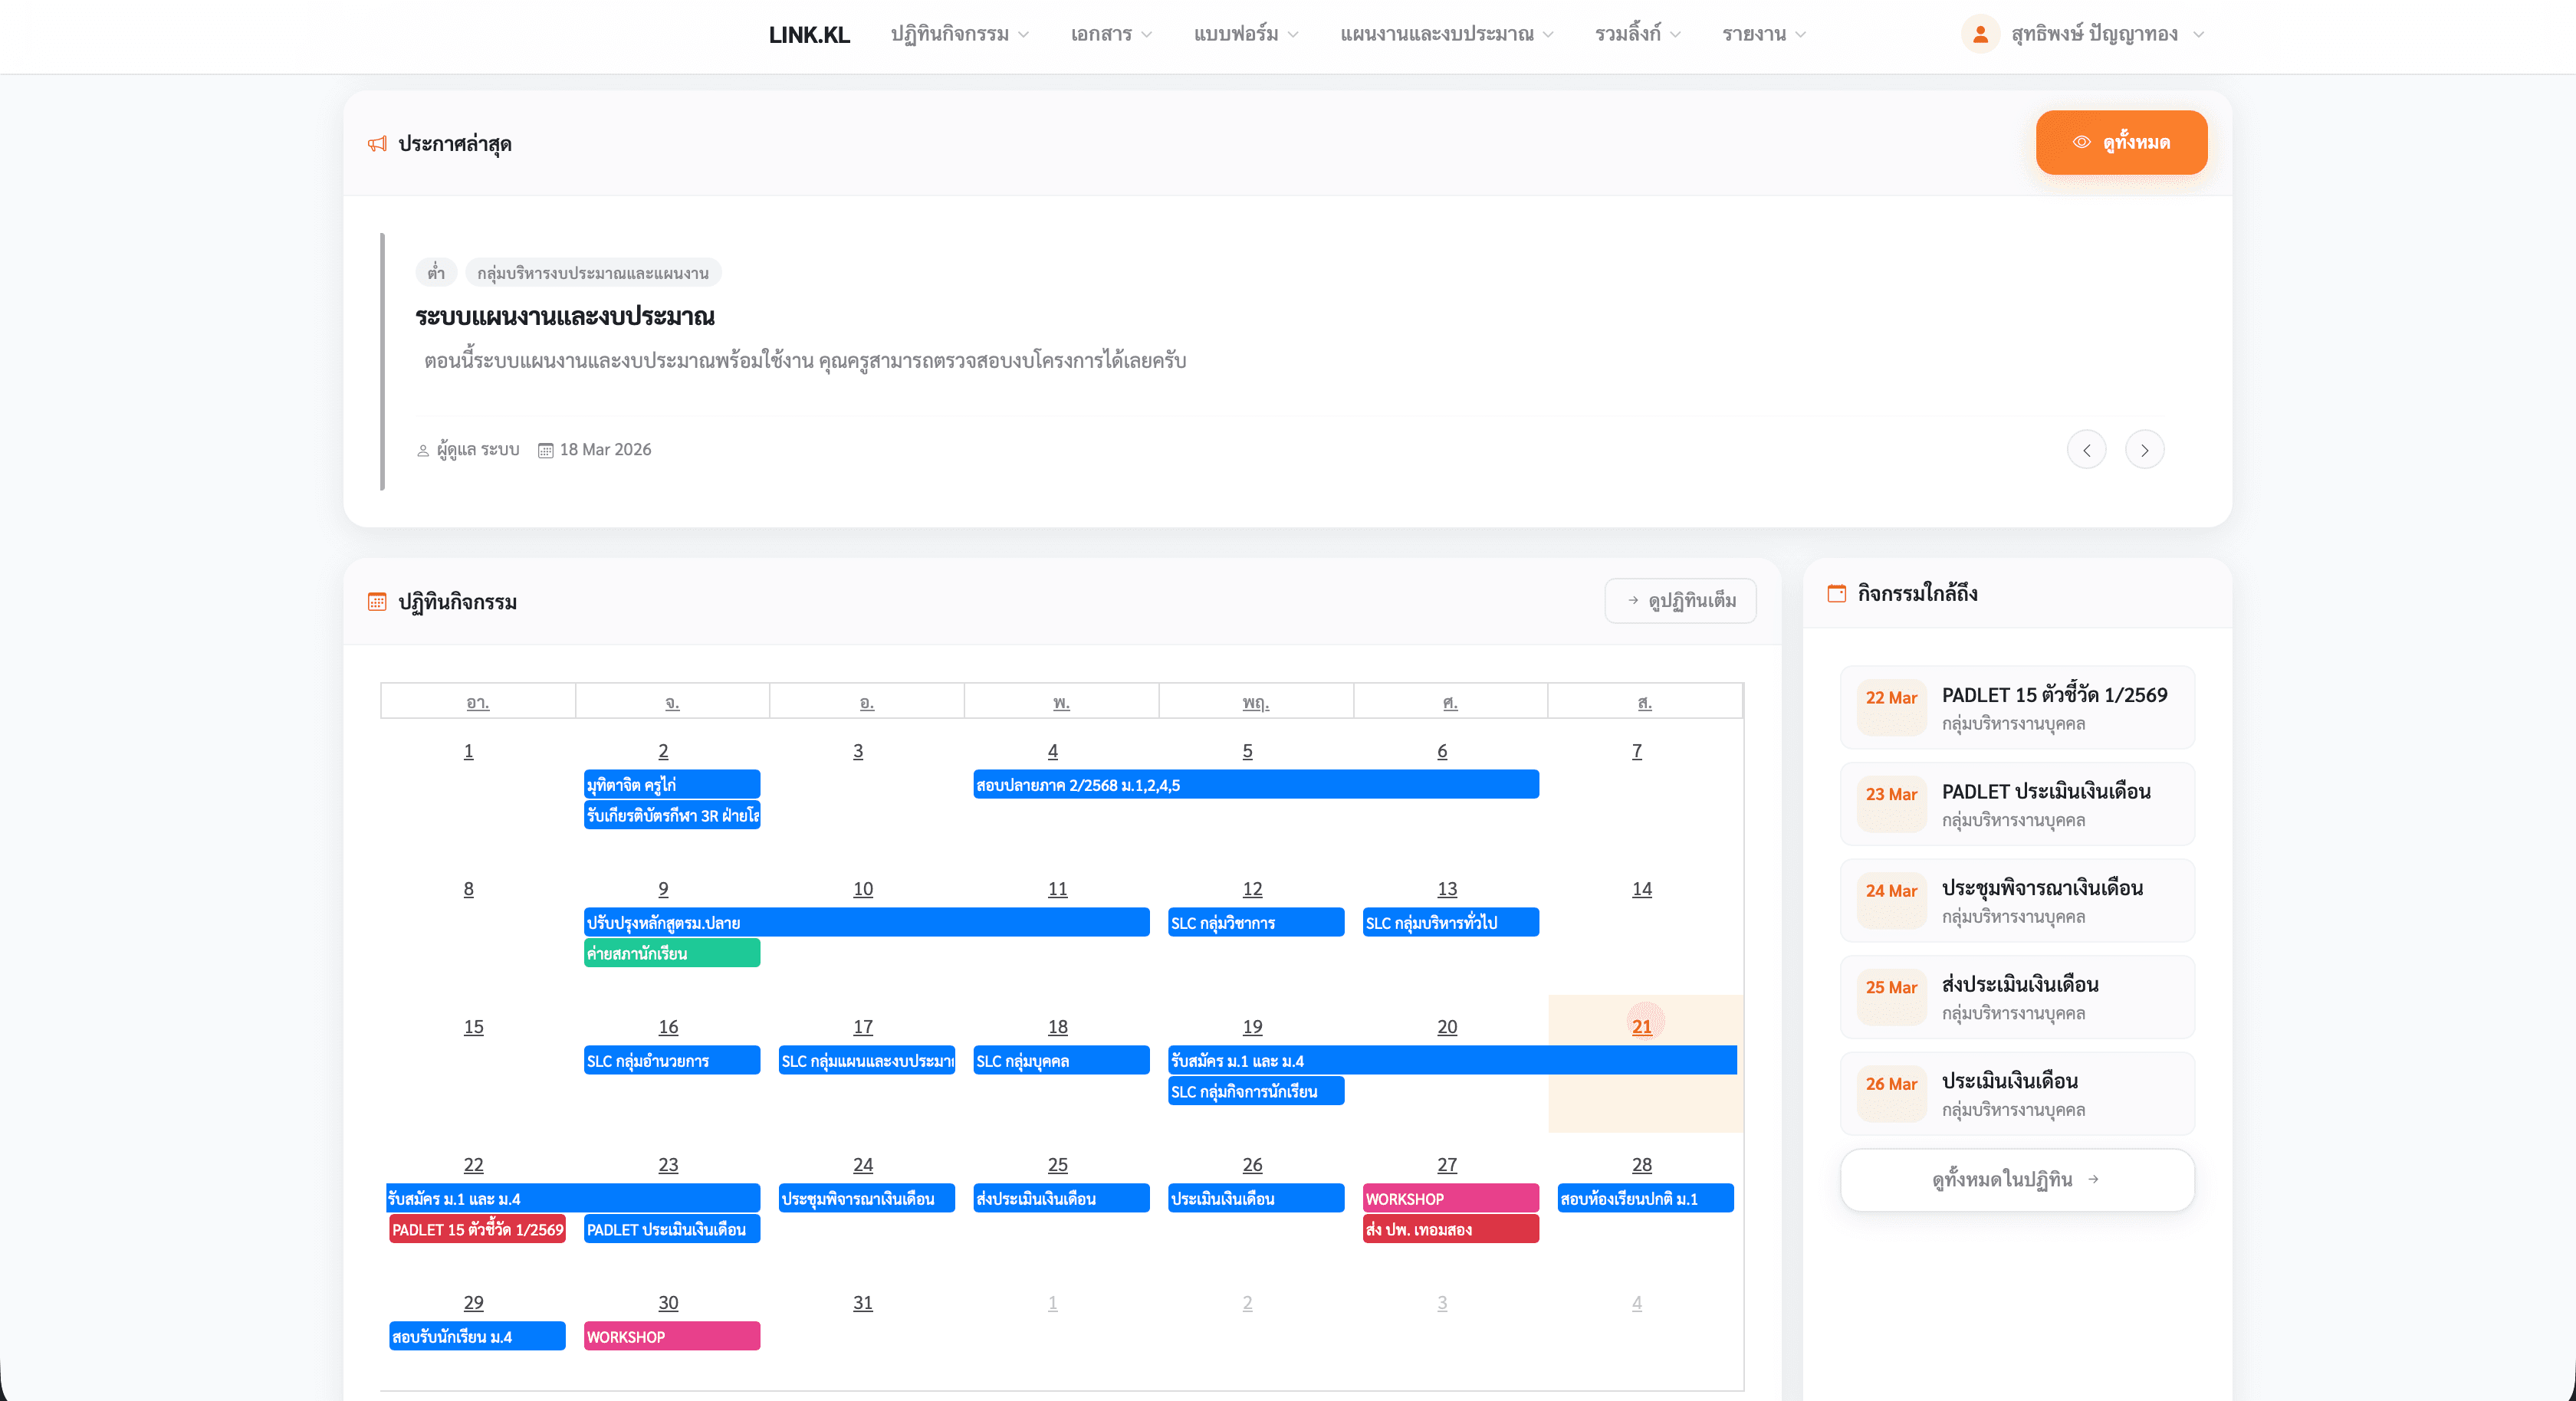This screenshot has width=2576, height=1401.
Task: Click the ดูปฏิทินเต็ม button
Action: 1680,601
